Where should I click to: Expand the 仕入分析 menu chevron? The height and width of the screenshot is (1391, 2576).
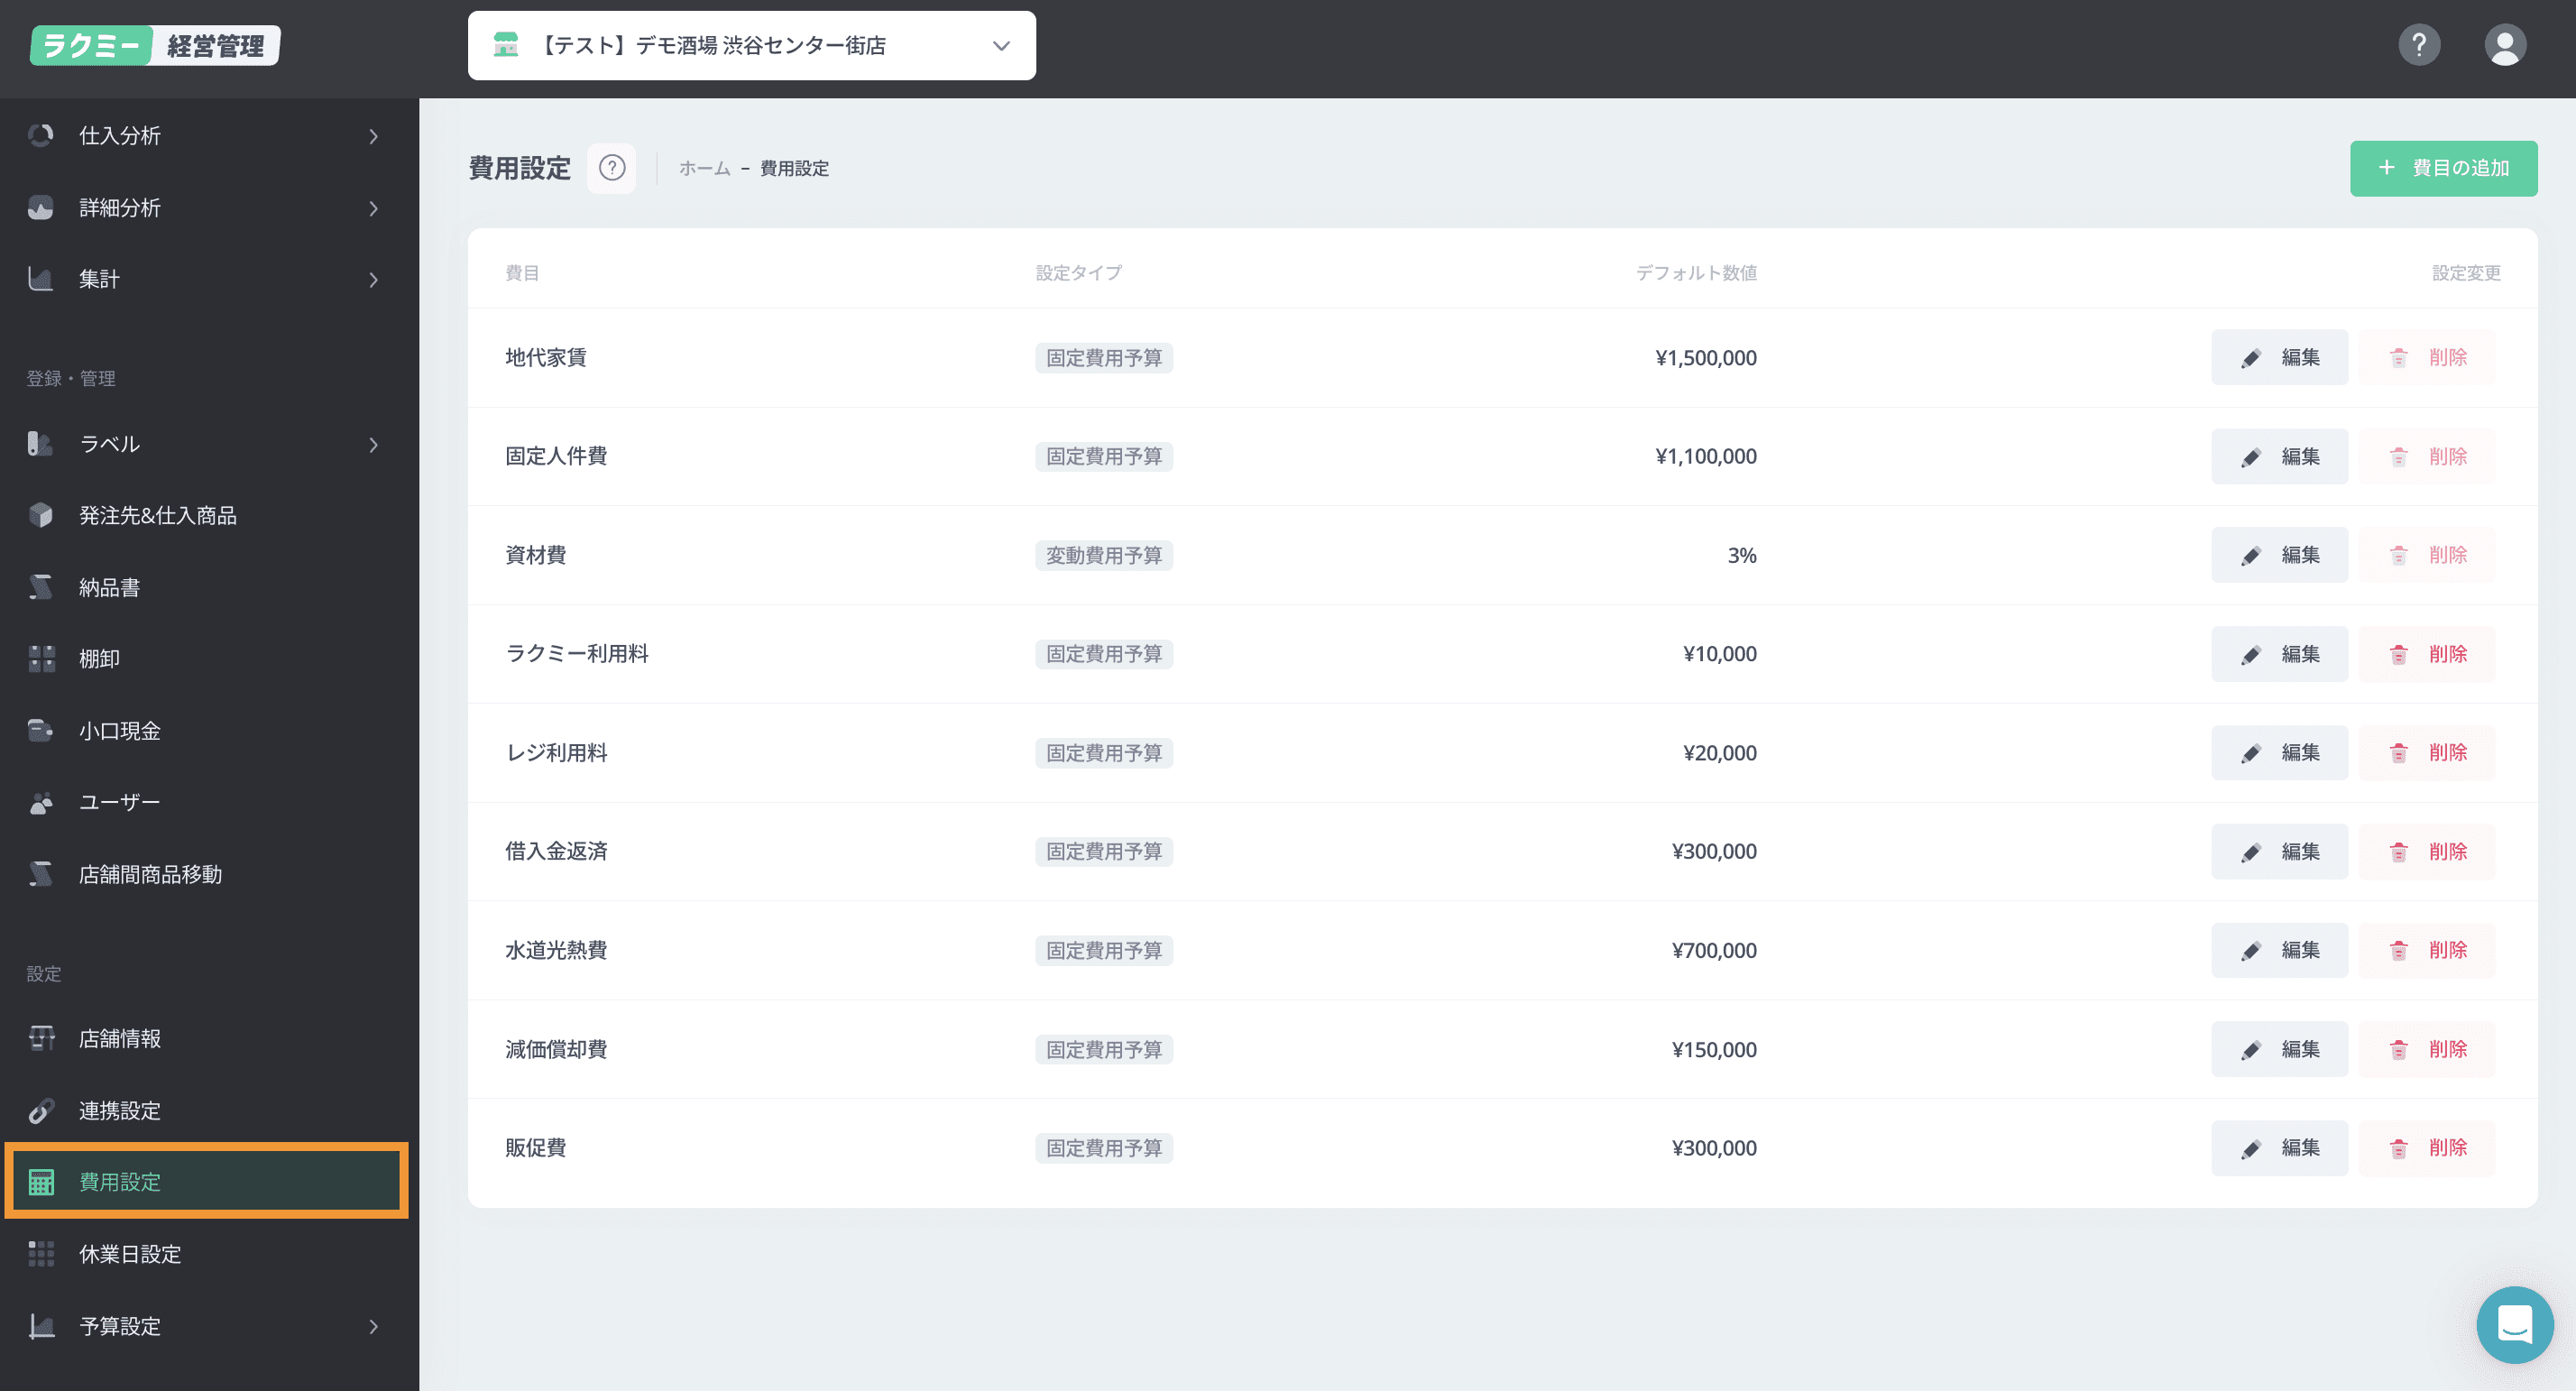click(x=373, y=136)
